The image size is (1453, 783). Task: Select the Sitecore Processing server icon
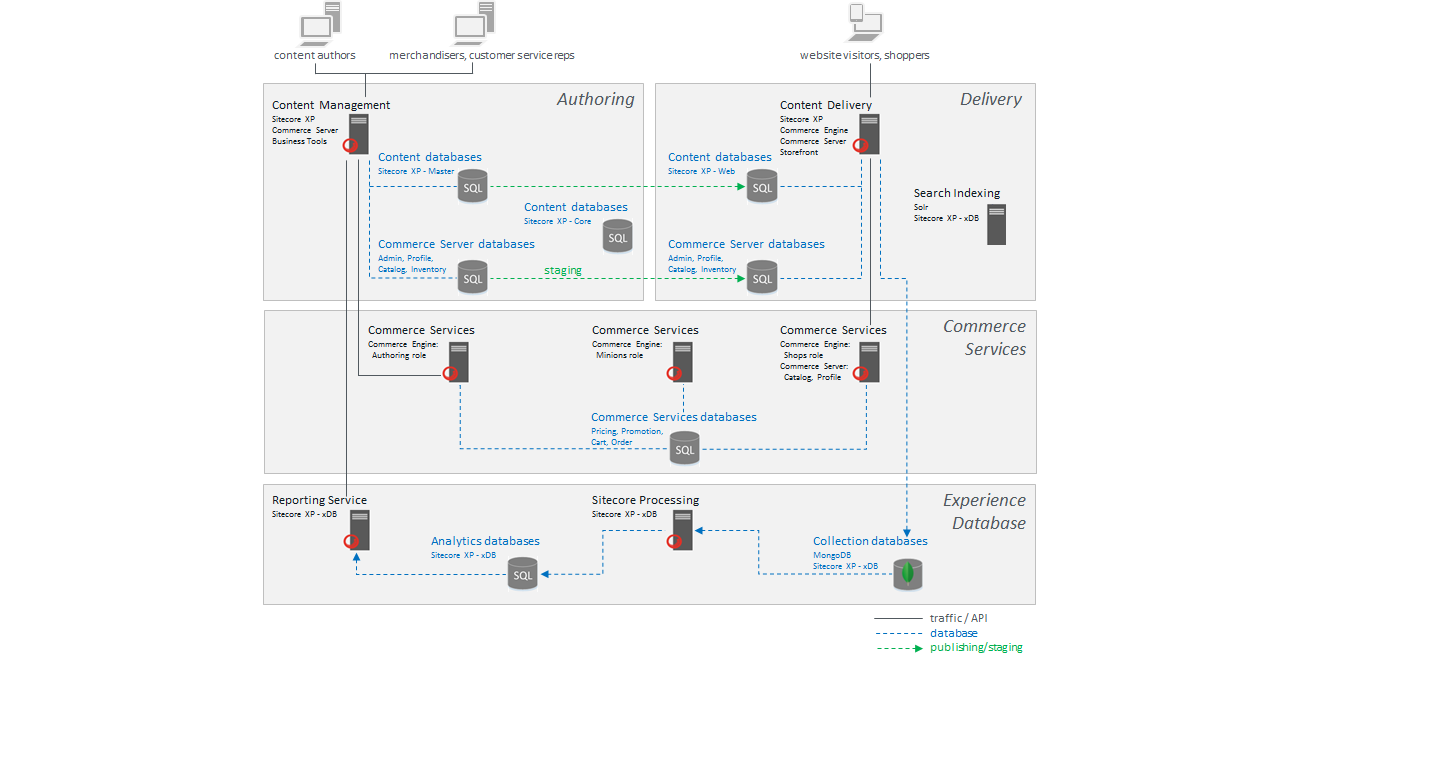coord(681,530)
